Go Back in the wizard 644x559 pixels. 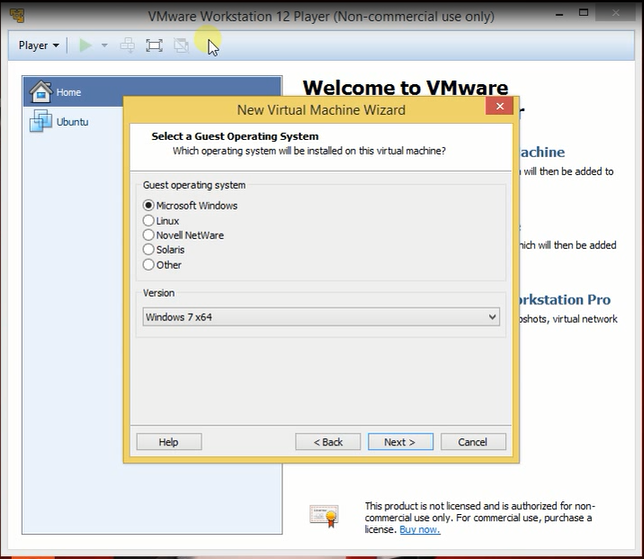pyautogui.click(x=328, y=442)
